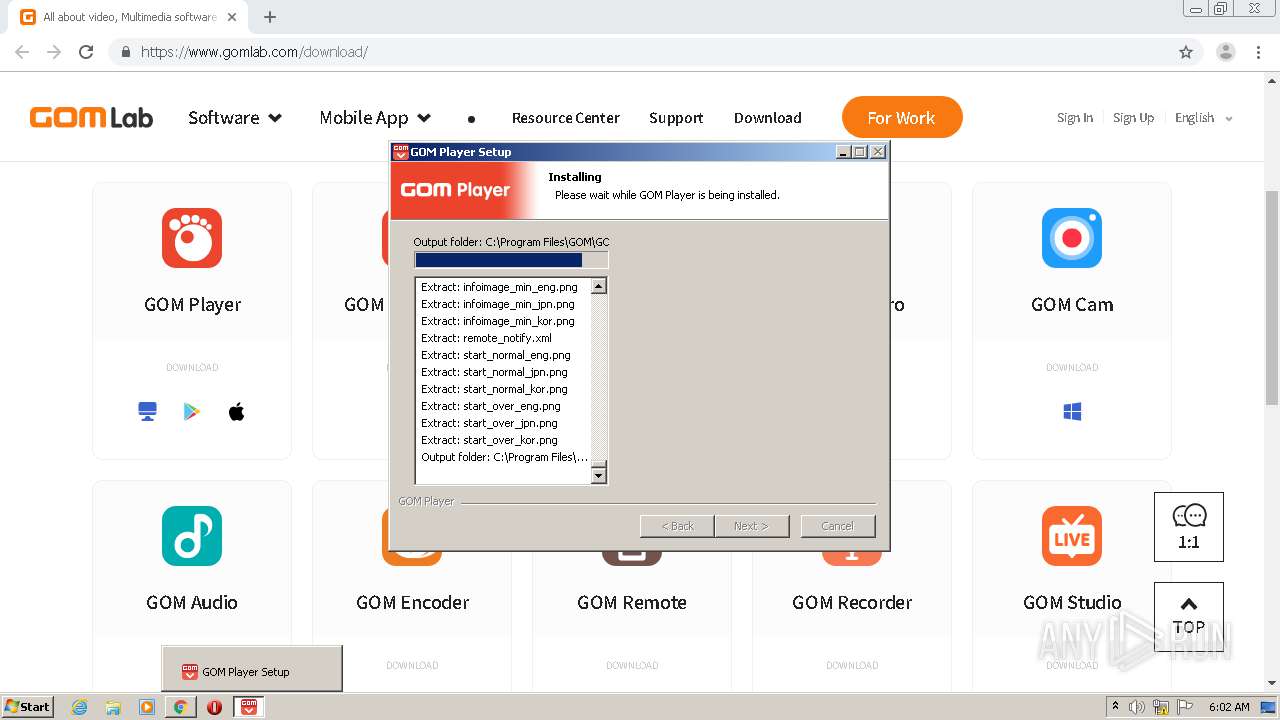Click the GOM Audio app icon
Viewport: 1280px width, 720px height.
pos(192,536)
